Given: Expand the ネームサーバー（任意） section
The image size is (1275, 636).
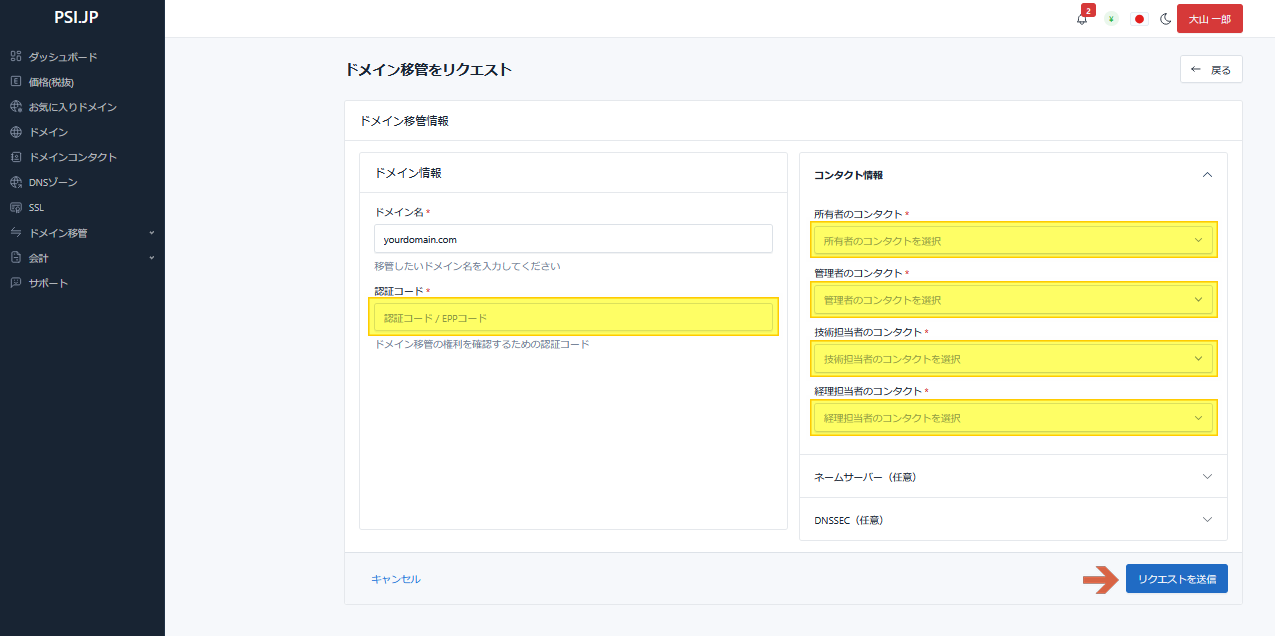Looking at the screenshot, I should 1012,477.
